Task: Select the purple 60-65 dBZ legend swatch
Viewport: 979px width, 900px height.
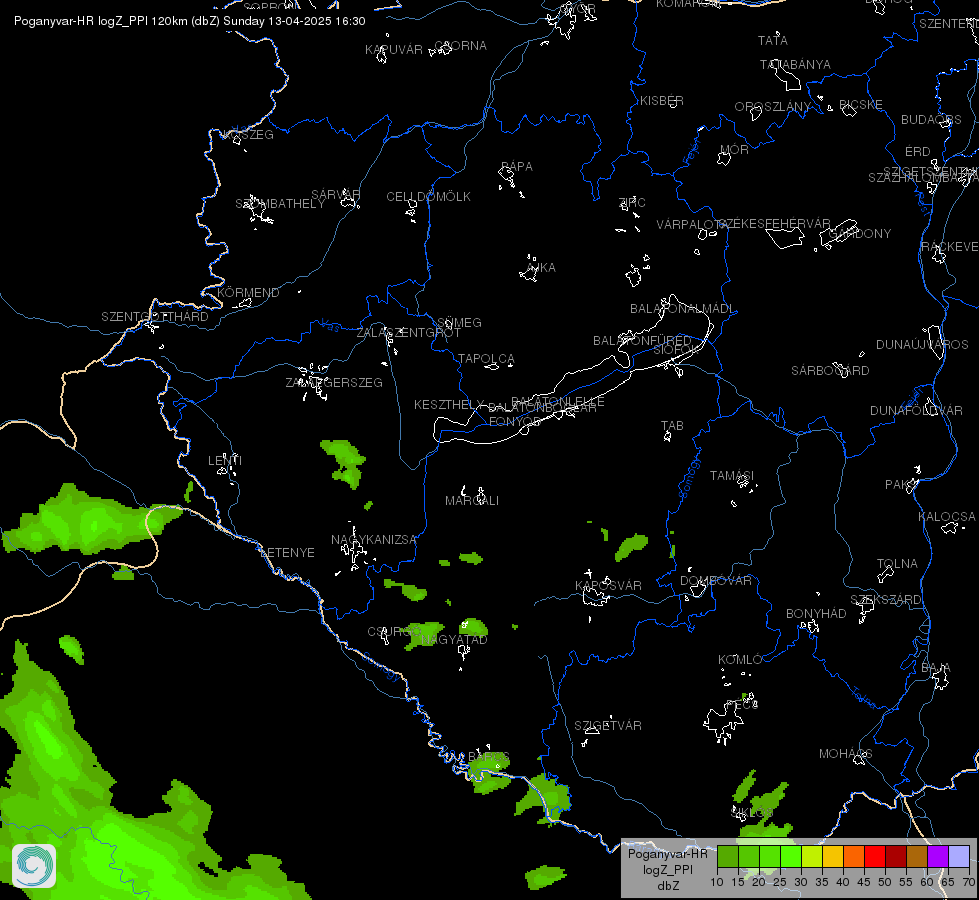Action: click(x=938, y=857)
